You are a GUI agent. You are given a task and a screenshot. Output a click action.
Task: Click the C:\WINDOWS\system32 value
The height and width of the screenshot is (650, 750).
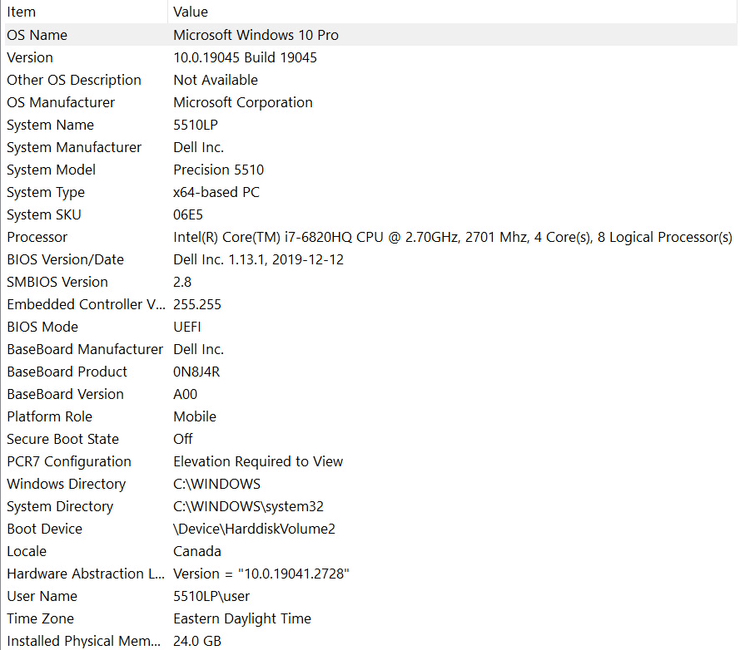coord(248,507)
